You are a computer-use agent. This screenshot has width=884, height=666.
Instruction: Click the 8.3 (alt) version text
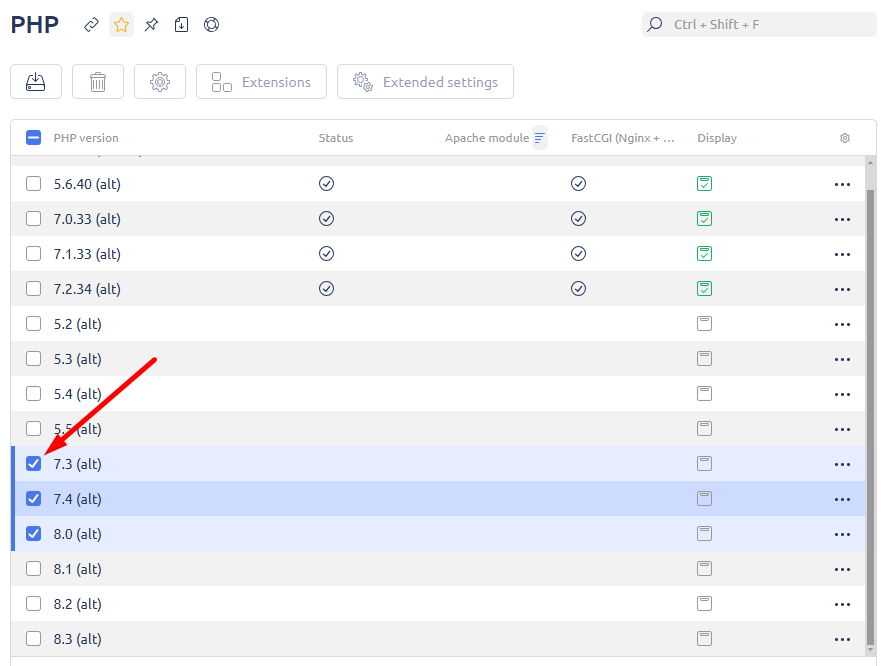click(x=77, y=638)
